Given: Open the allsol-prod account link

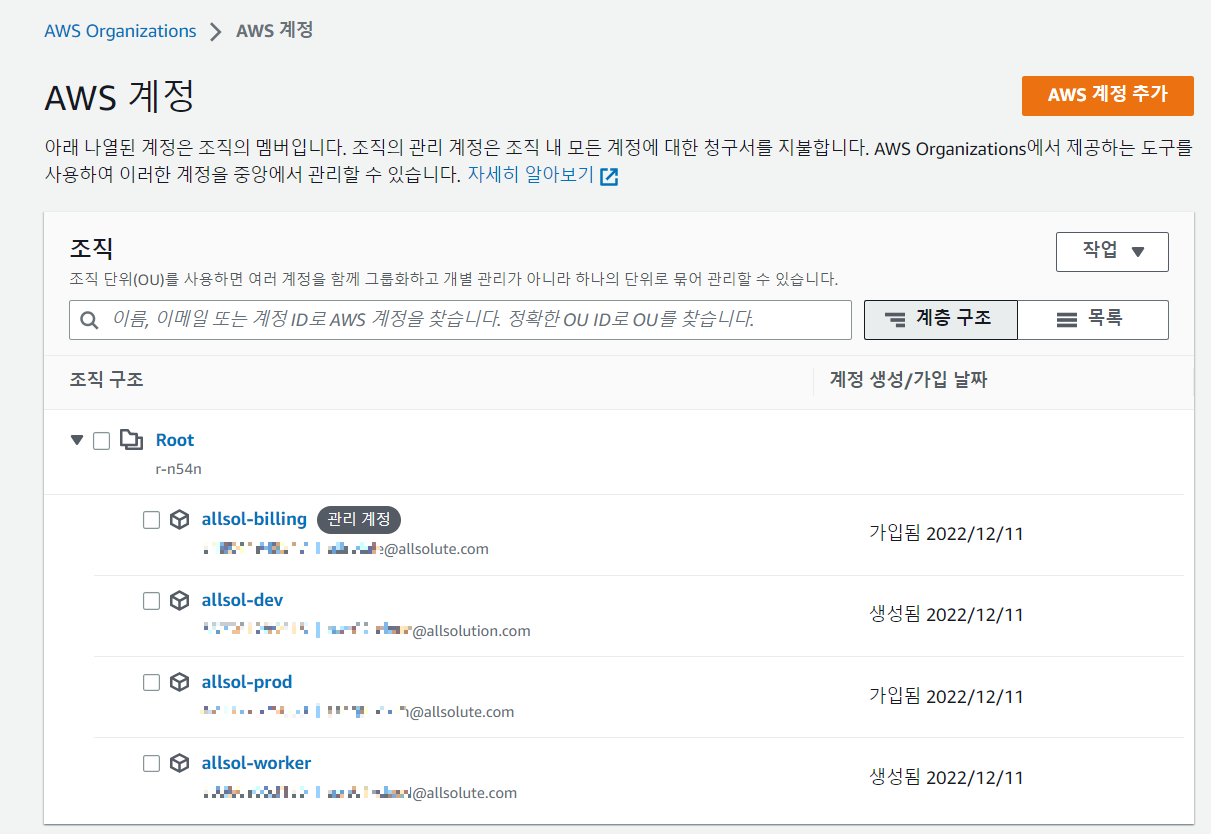Looking at the screenshot, I should (x=247, y=682).
